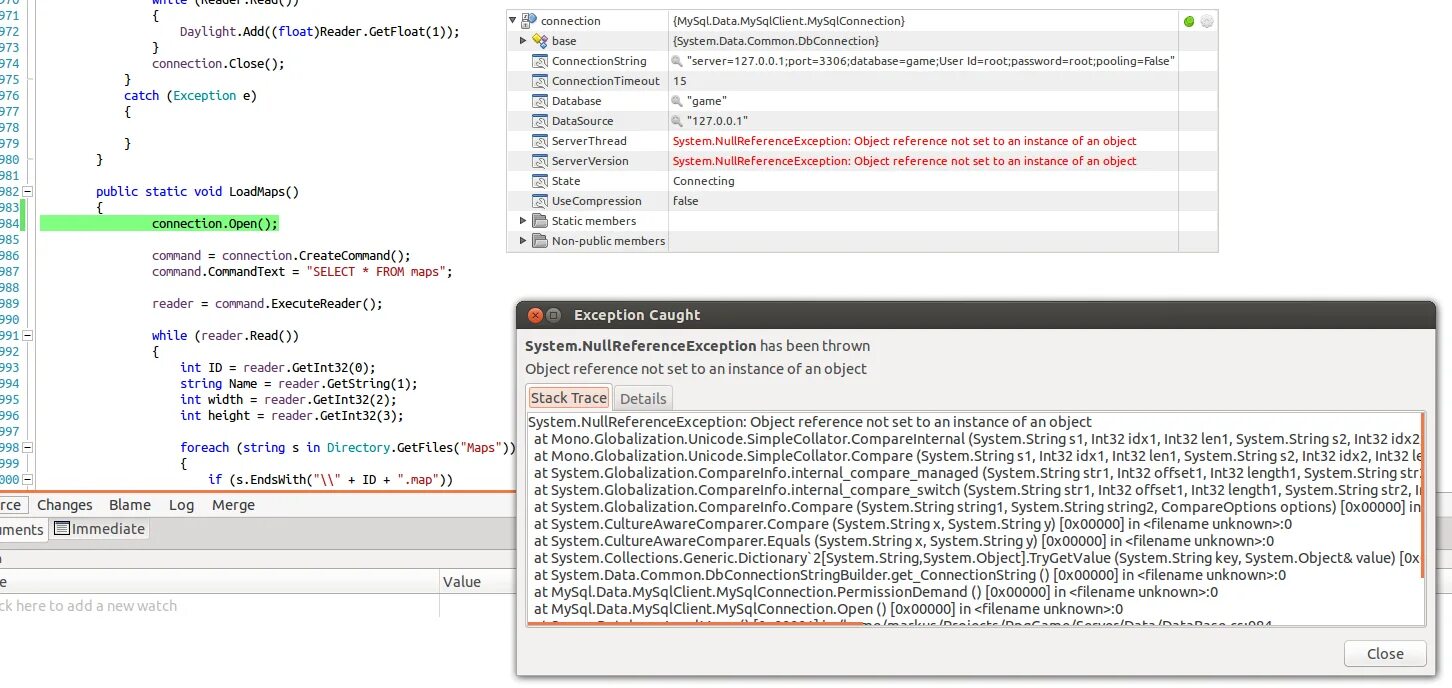The height and width of the screenshot is (688, 1452).
Task: Click the State property icon
Action: [x=541, y=181]
